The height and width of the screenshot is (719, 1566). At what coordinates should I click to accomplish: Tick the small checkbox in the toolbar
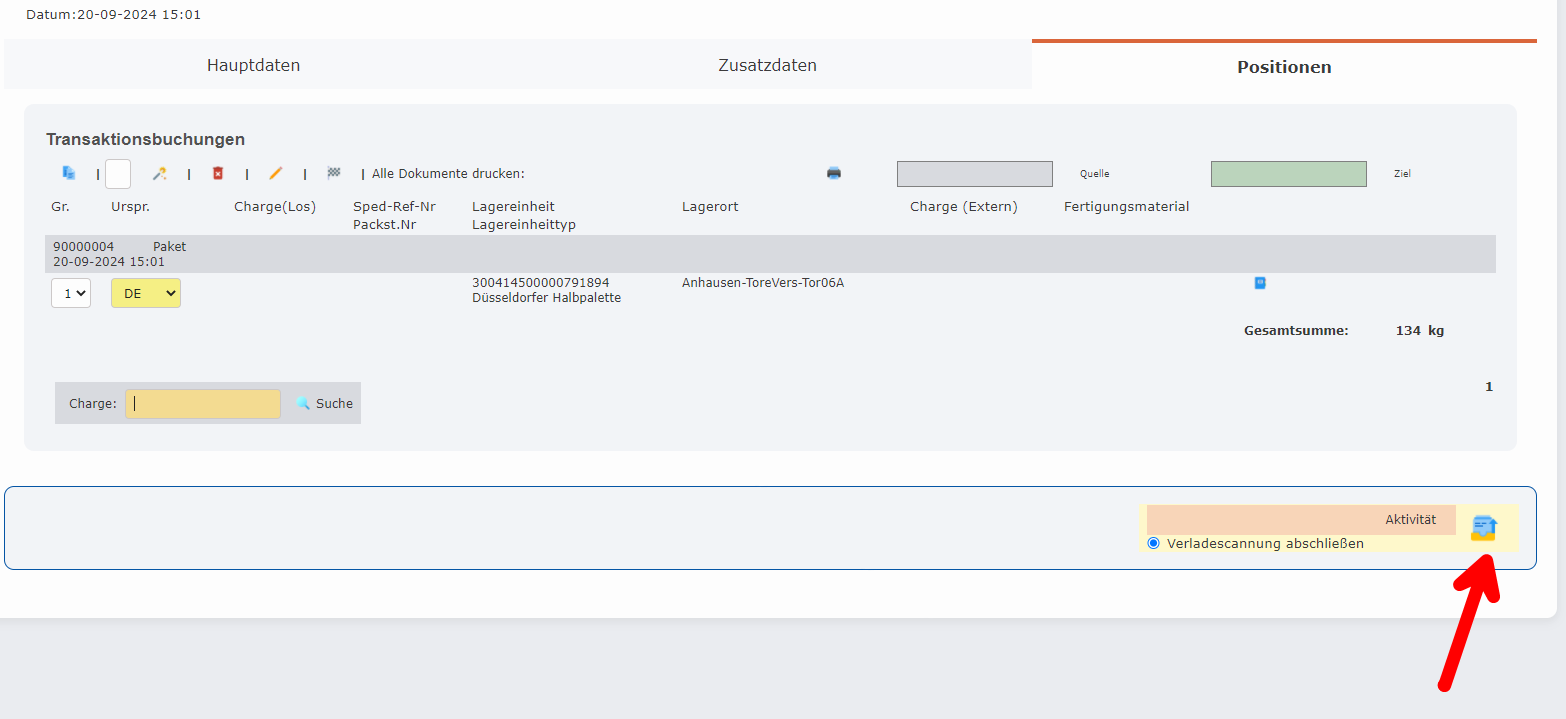[118, 174]
